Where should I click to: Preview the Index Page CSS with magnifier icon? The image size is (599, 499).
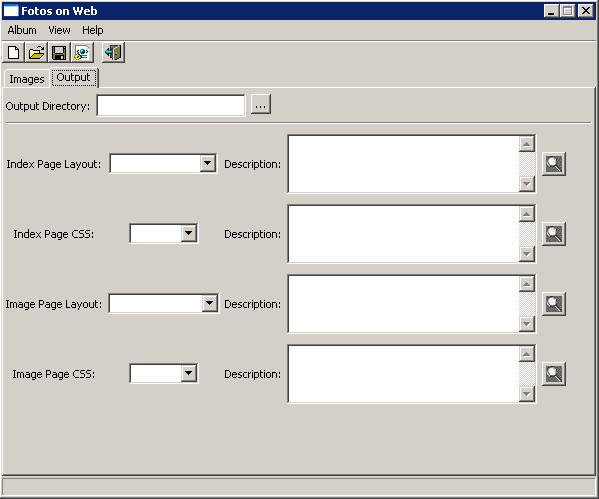(554, 234)
